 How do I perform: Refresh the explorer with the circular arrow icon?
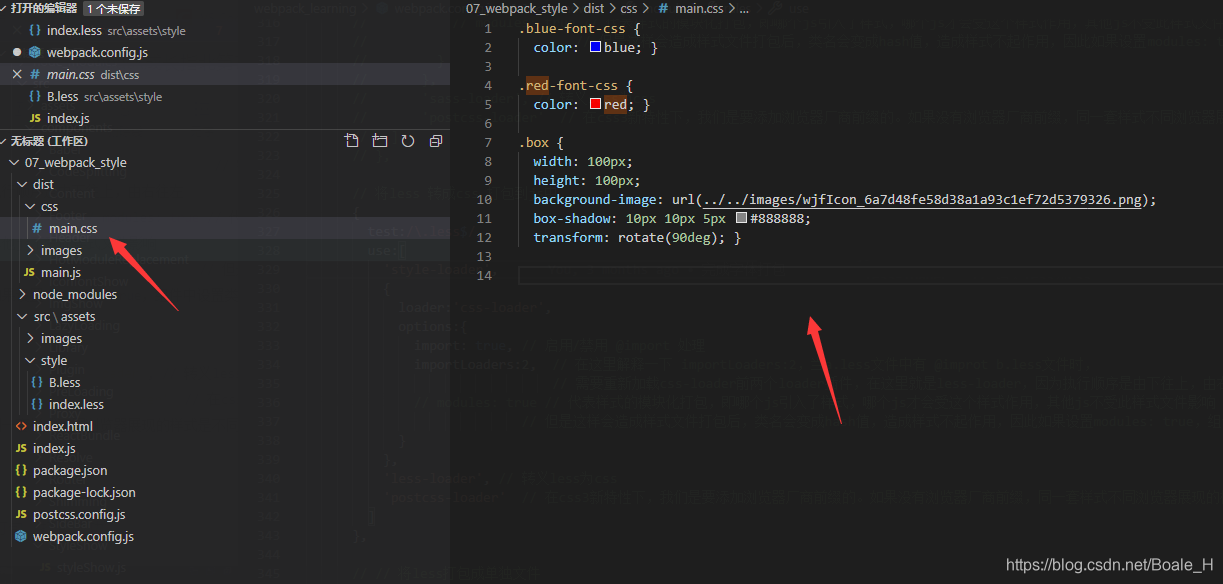pyautogui.click(x=408, y=141)
